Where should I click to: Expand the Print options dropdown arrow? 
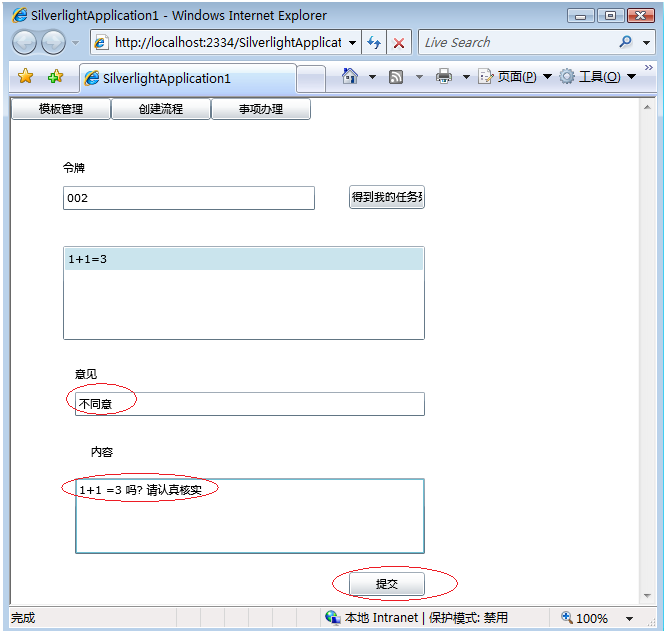[x=466, y=77]
